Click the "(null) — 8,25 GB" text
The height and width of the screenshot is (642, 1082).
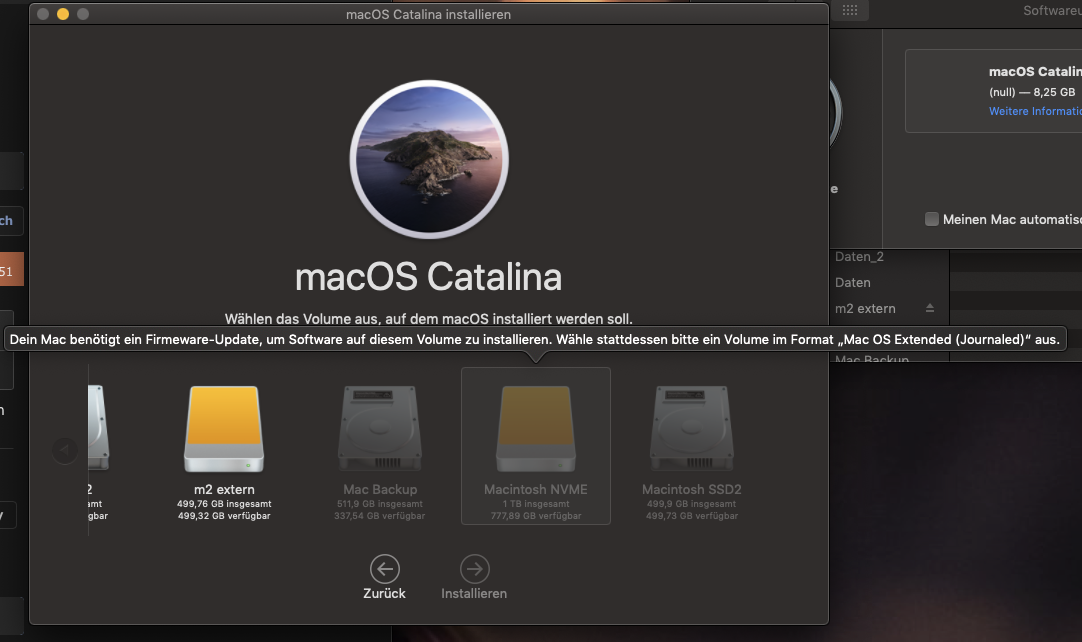tap(1032, 92)
